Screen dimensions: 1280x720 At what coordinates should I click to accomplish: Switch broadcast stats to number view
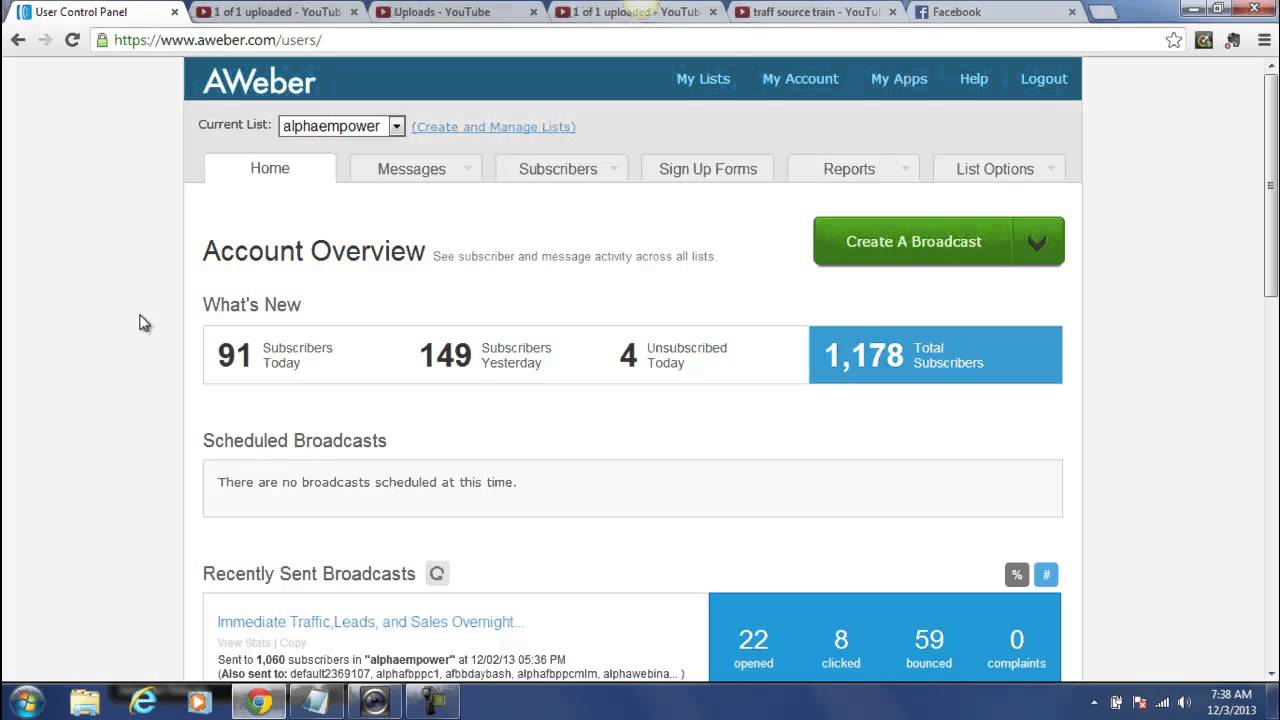pos(1046,574)
